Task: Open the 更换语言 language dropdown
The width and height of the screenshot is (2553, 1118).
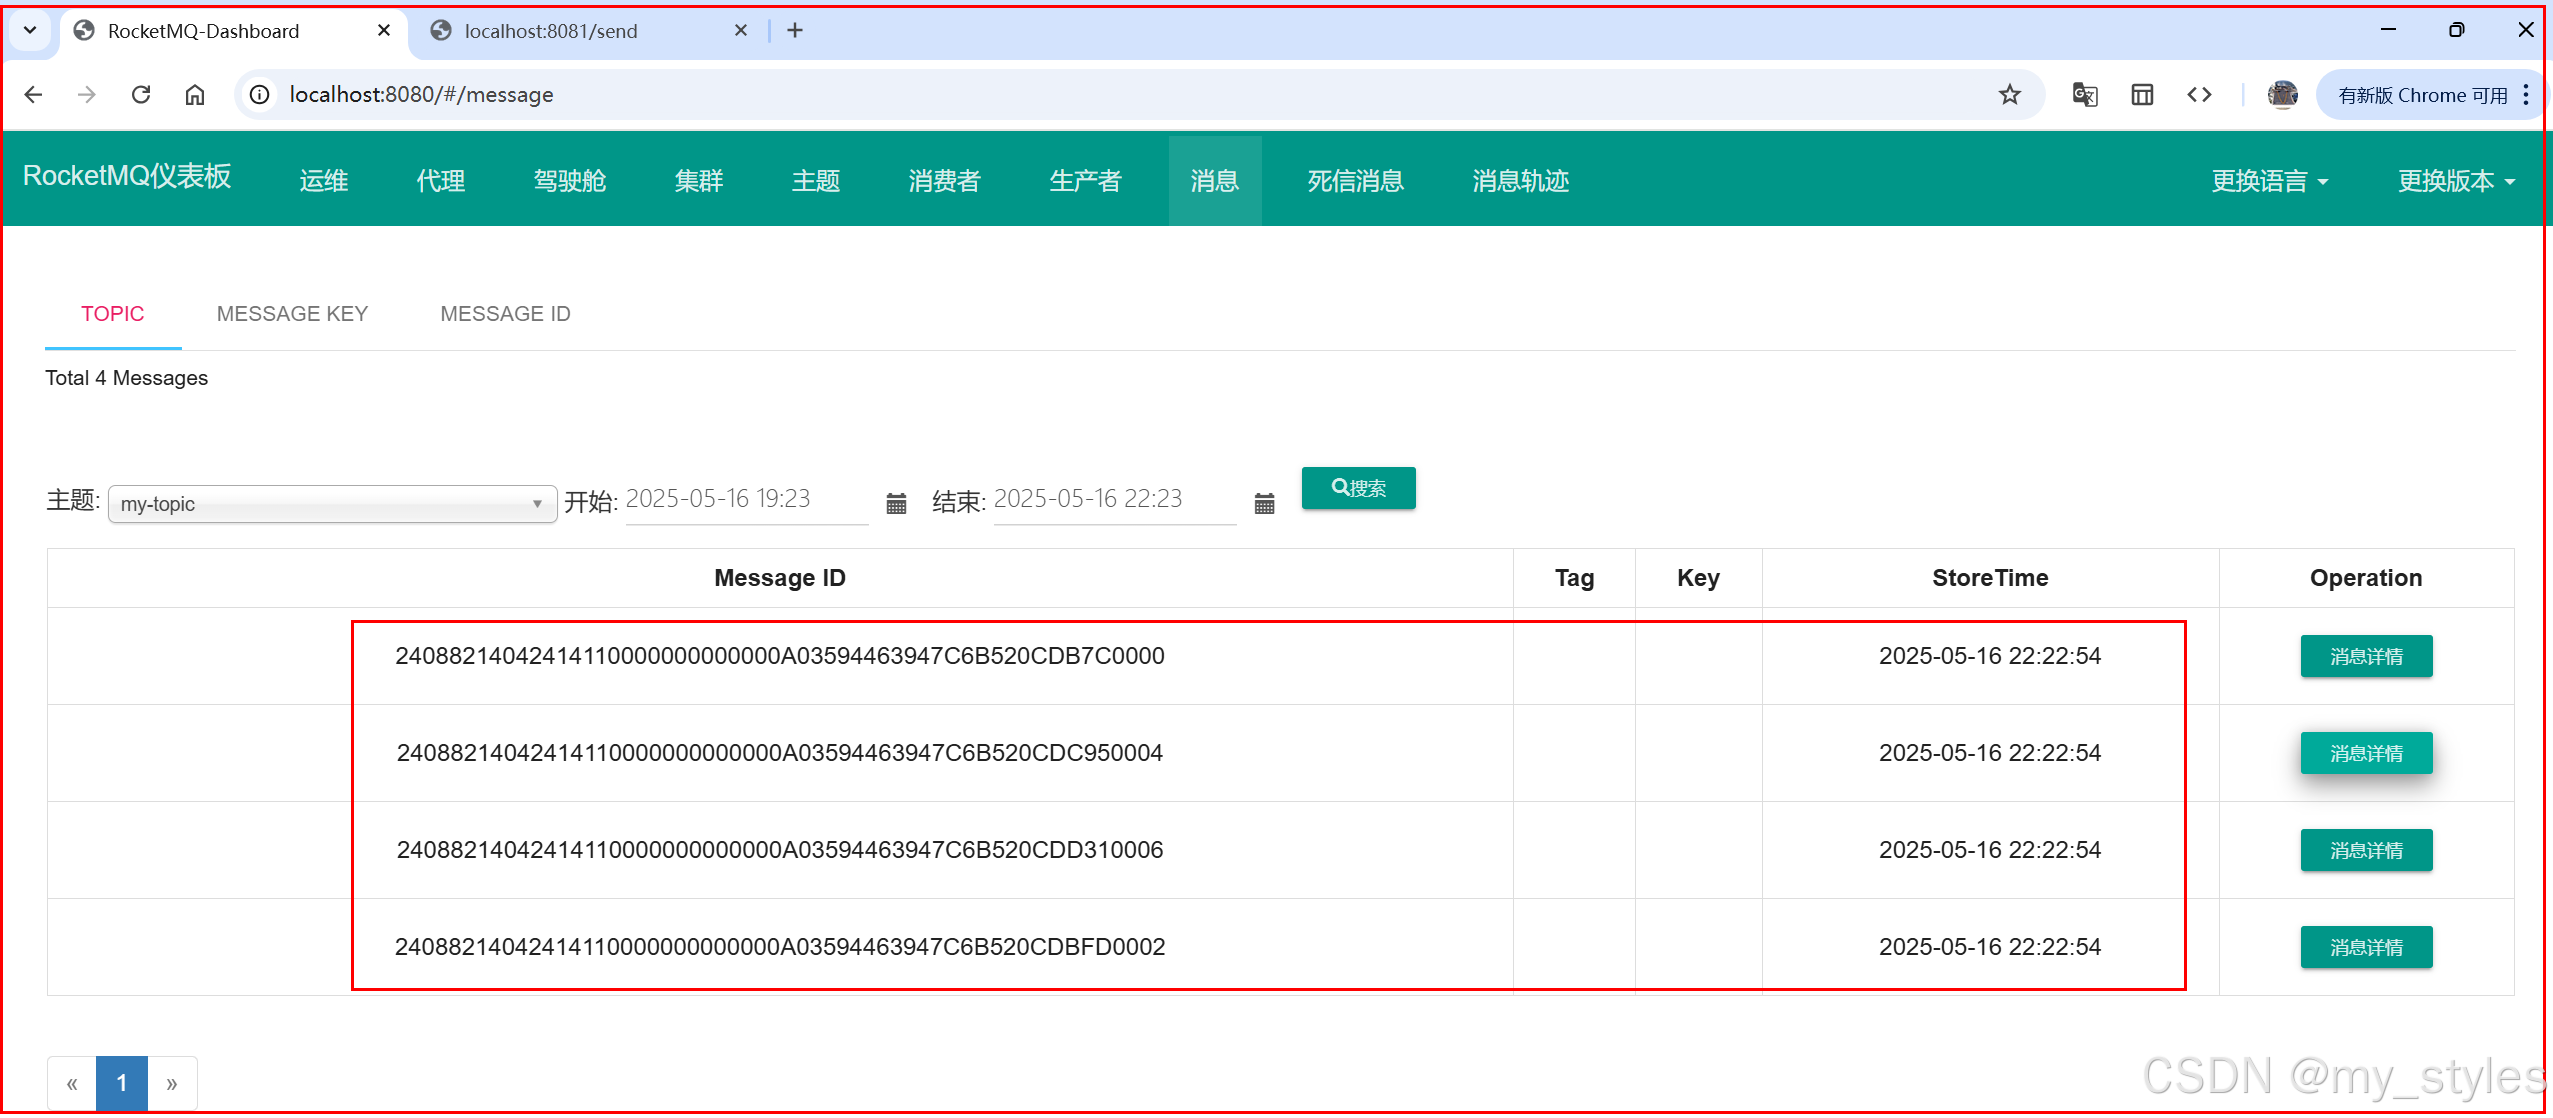Action: [x=2270, y=181]
